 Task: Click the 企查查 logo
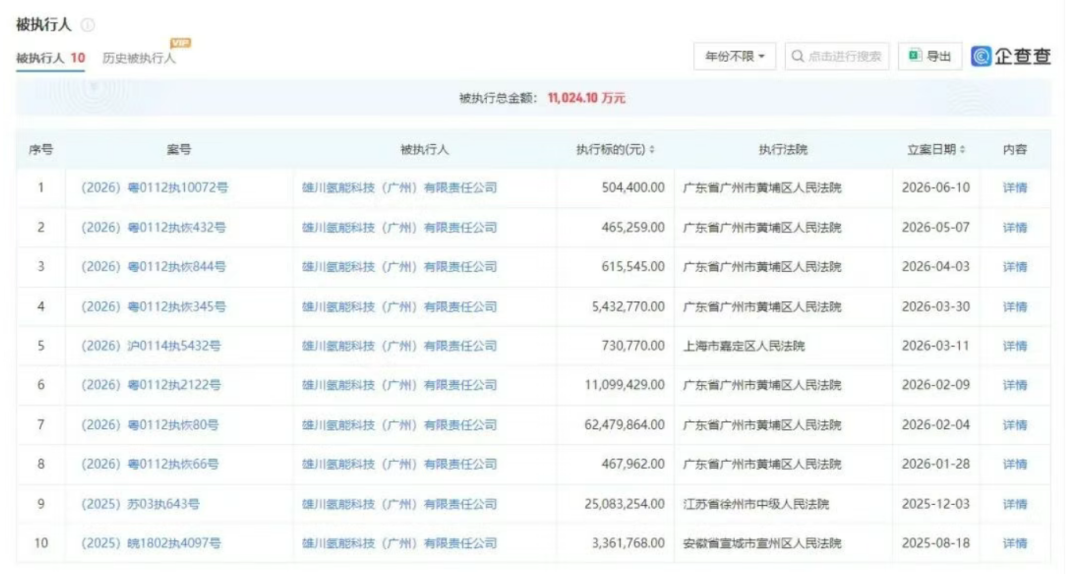pos(1011,56)
